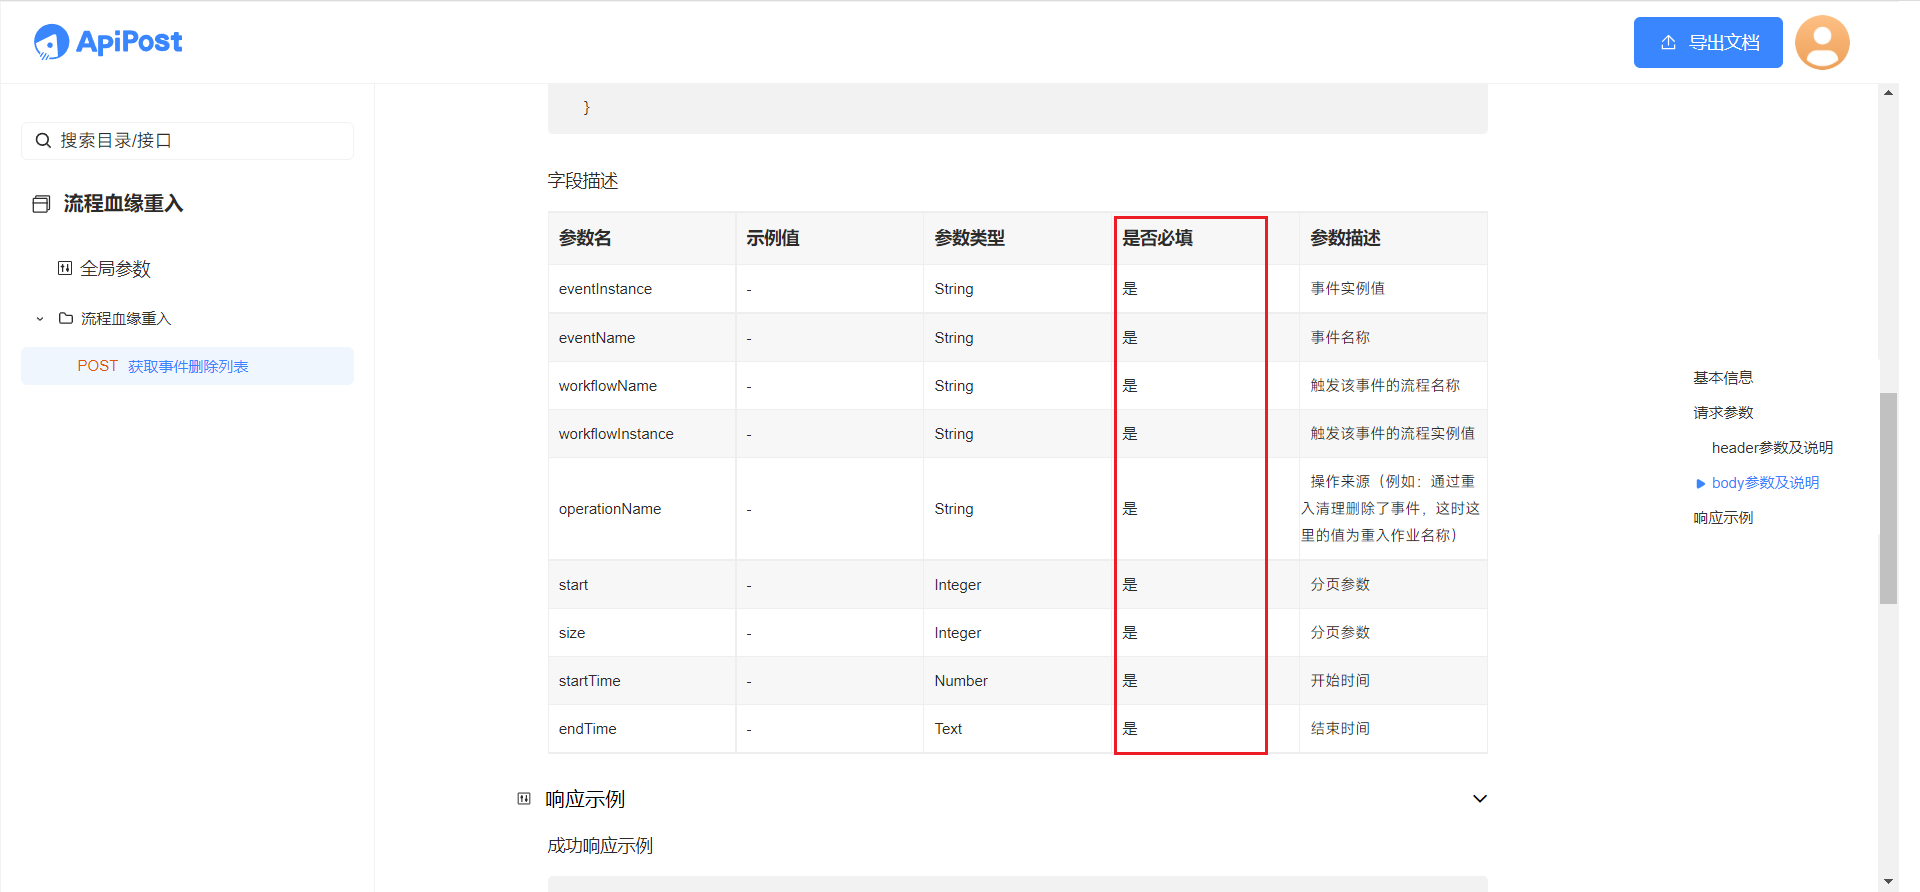Image resolution: width=1920 pixels, height=892 pixels.
Task: Click the 触发该事件的流程实例值 description
Action: point(1393,434)
